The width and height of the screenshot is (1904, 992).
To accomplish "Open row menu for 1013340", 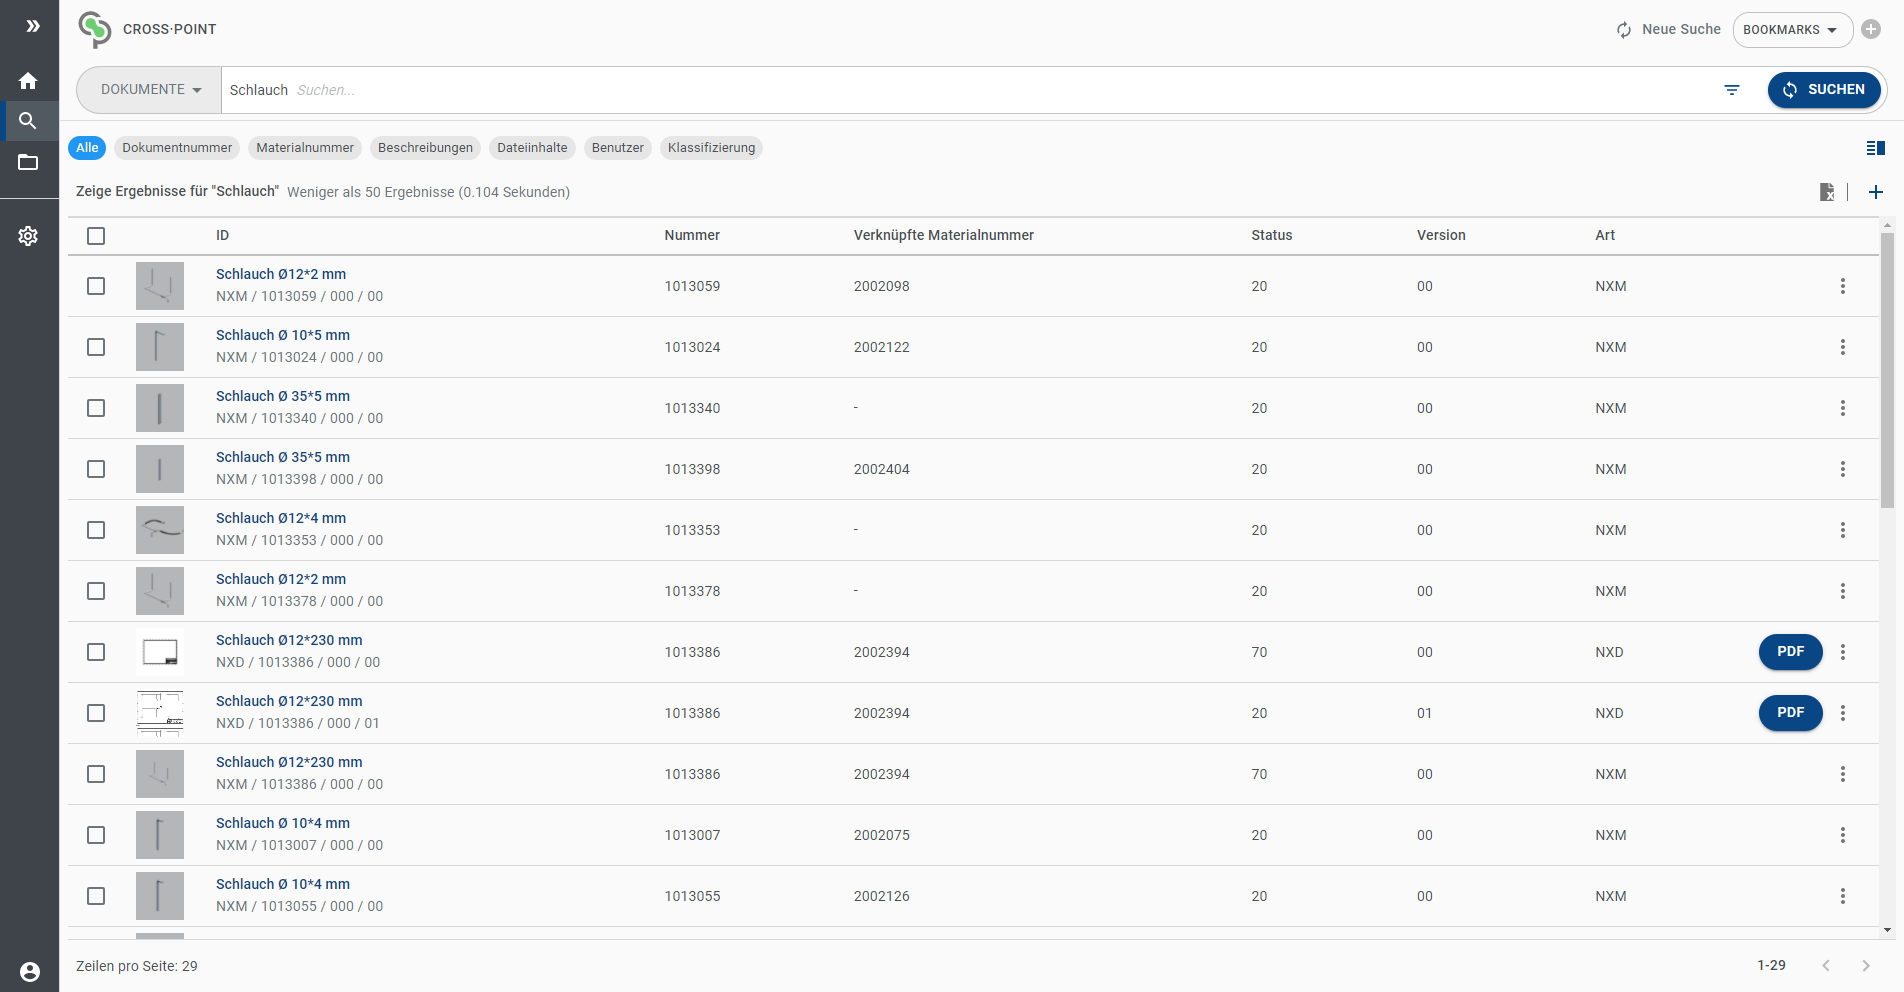I will (x=1843, y=408).
